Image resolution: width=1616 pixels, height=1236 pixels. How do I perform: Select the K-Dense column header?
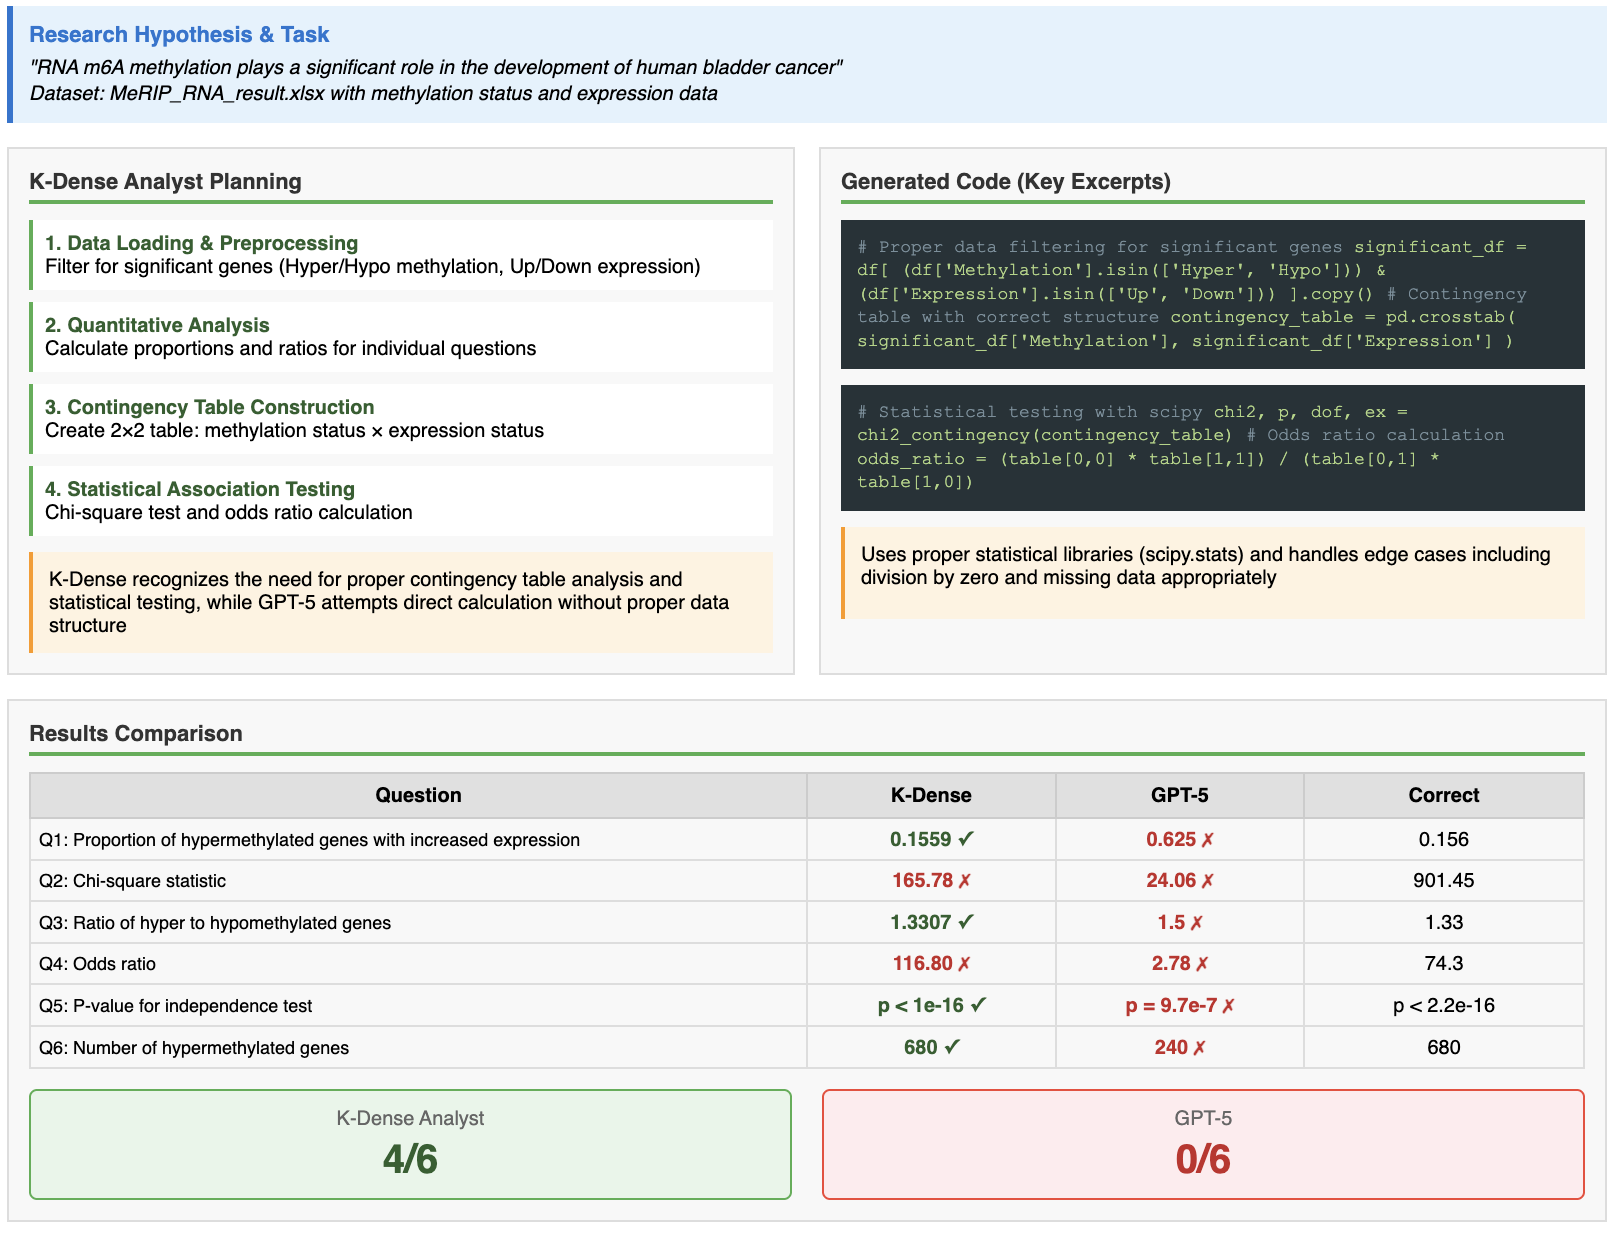930,795
